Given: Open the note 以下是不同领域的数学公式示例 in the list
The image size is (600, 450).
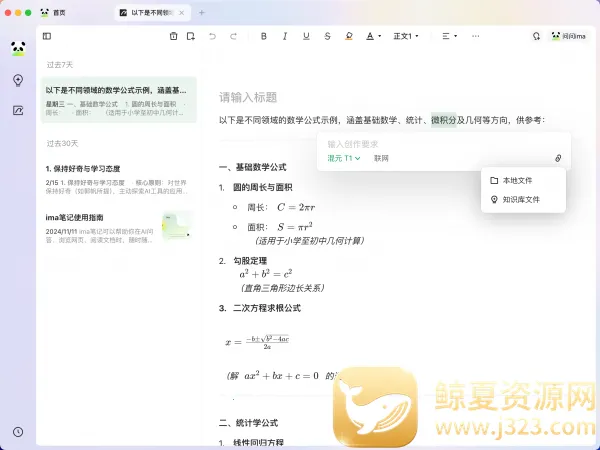Looking at the screenshot, I should point(119,100).
